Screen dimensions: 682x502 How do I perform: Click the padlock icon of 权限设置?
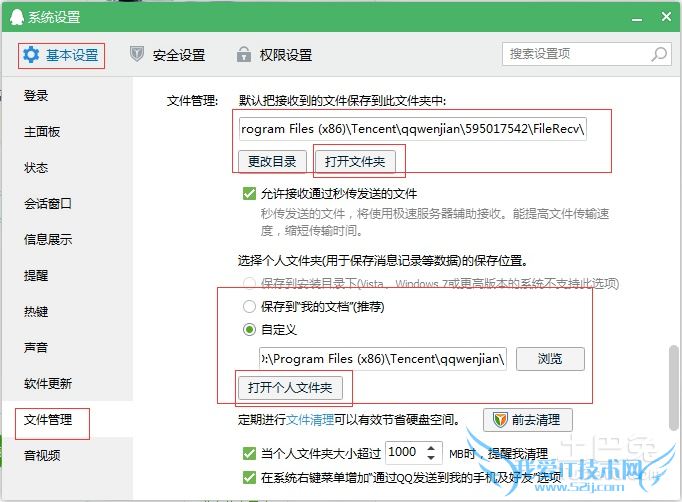(244, 54)
